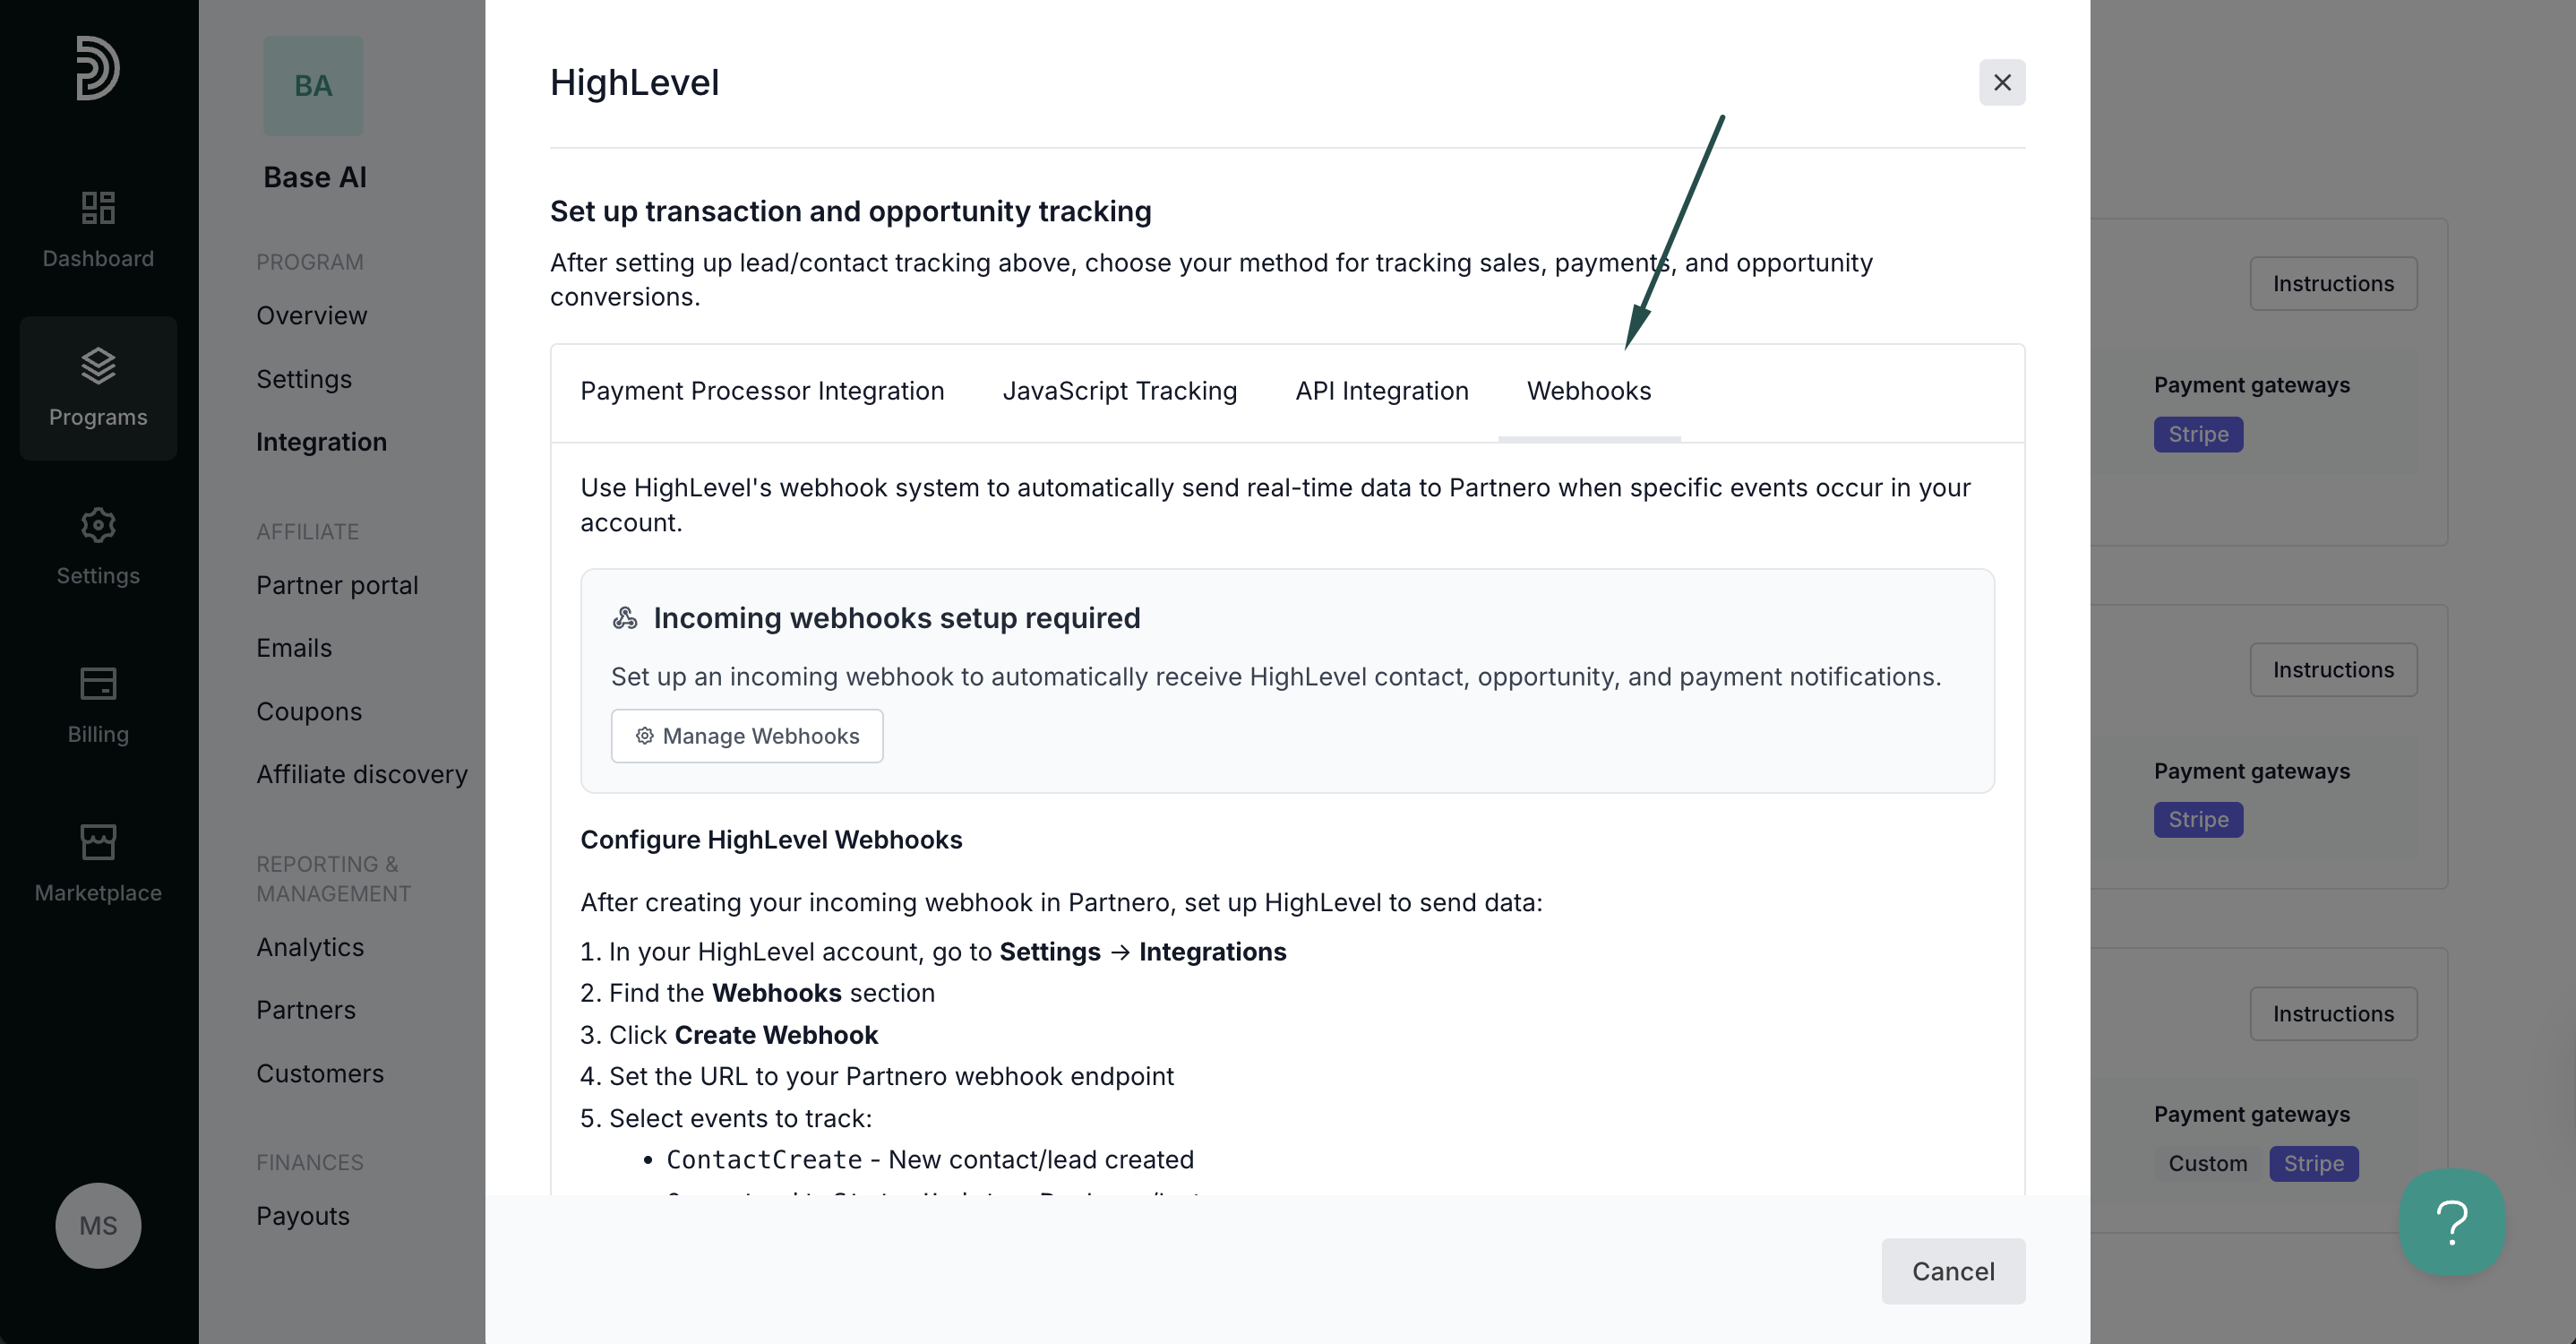Click the MS user avatar
Viewport: 2576px width, 1344px height.
98,1225
